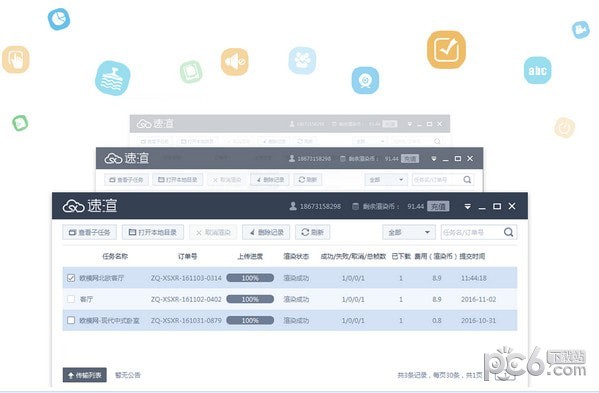Click 删除记录 in the middle window
This screenshot has width=599, height=393.
[270, 180]
